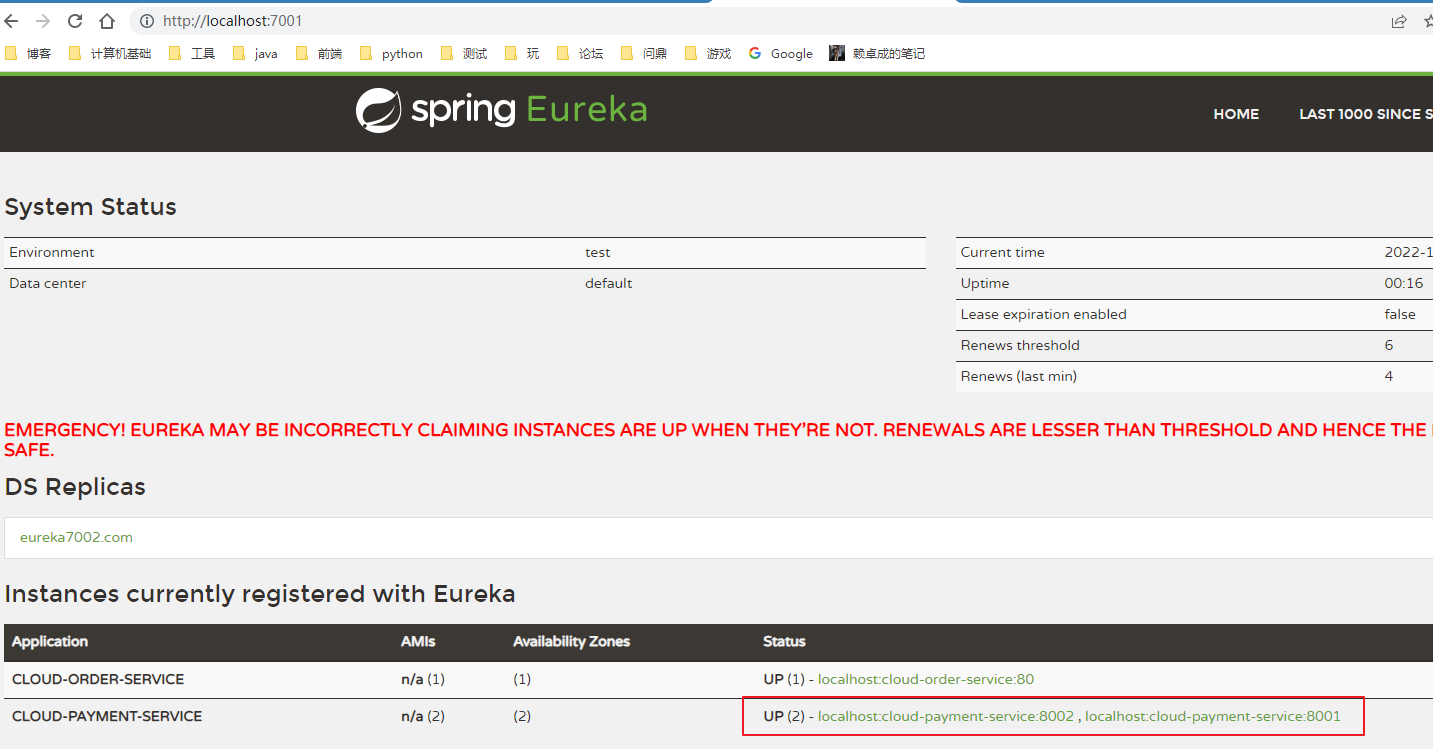Open the 赖卓成的笔记 bookmark
The height and width of the screenshot is (749, 1433).
877,53
